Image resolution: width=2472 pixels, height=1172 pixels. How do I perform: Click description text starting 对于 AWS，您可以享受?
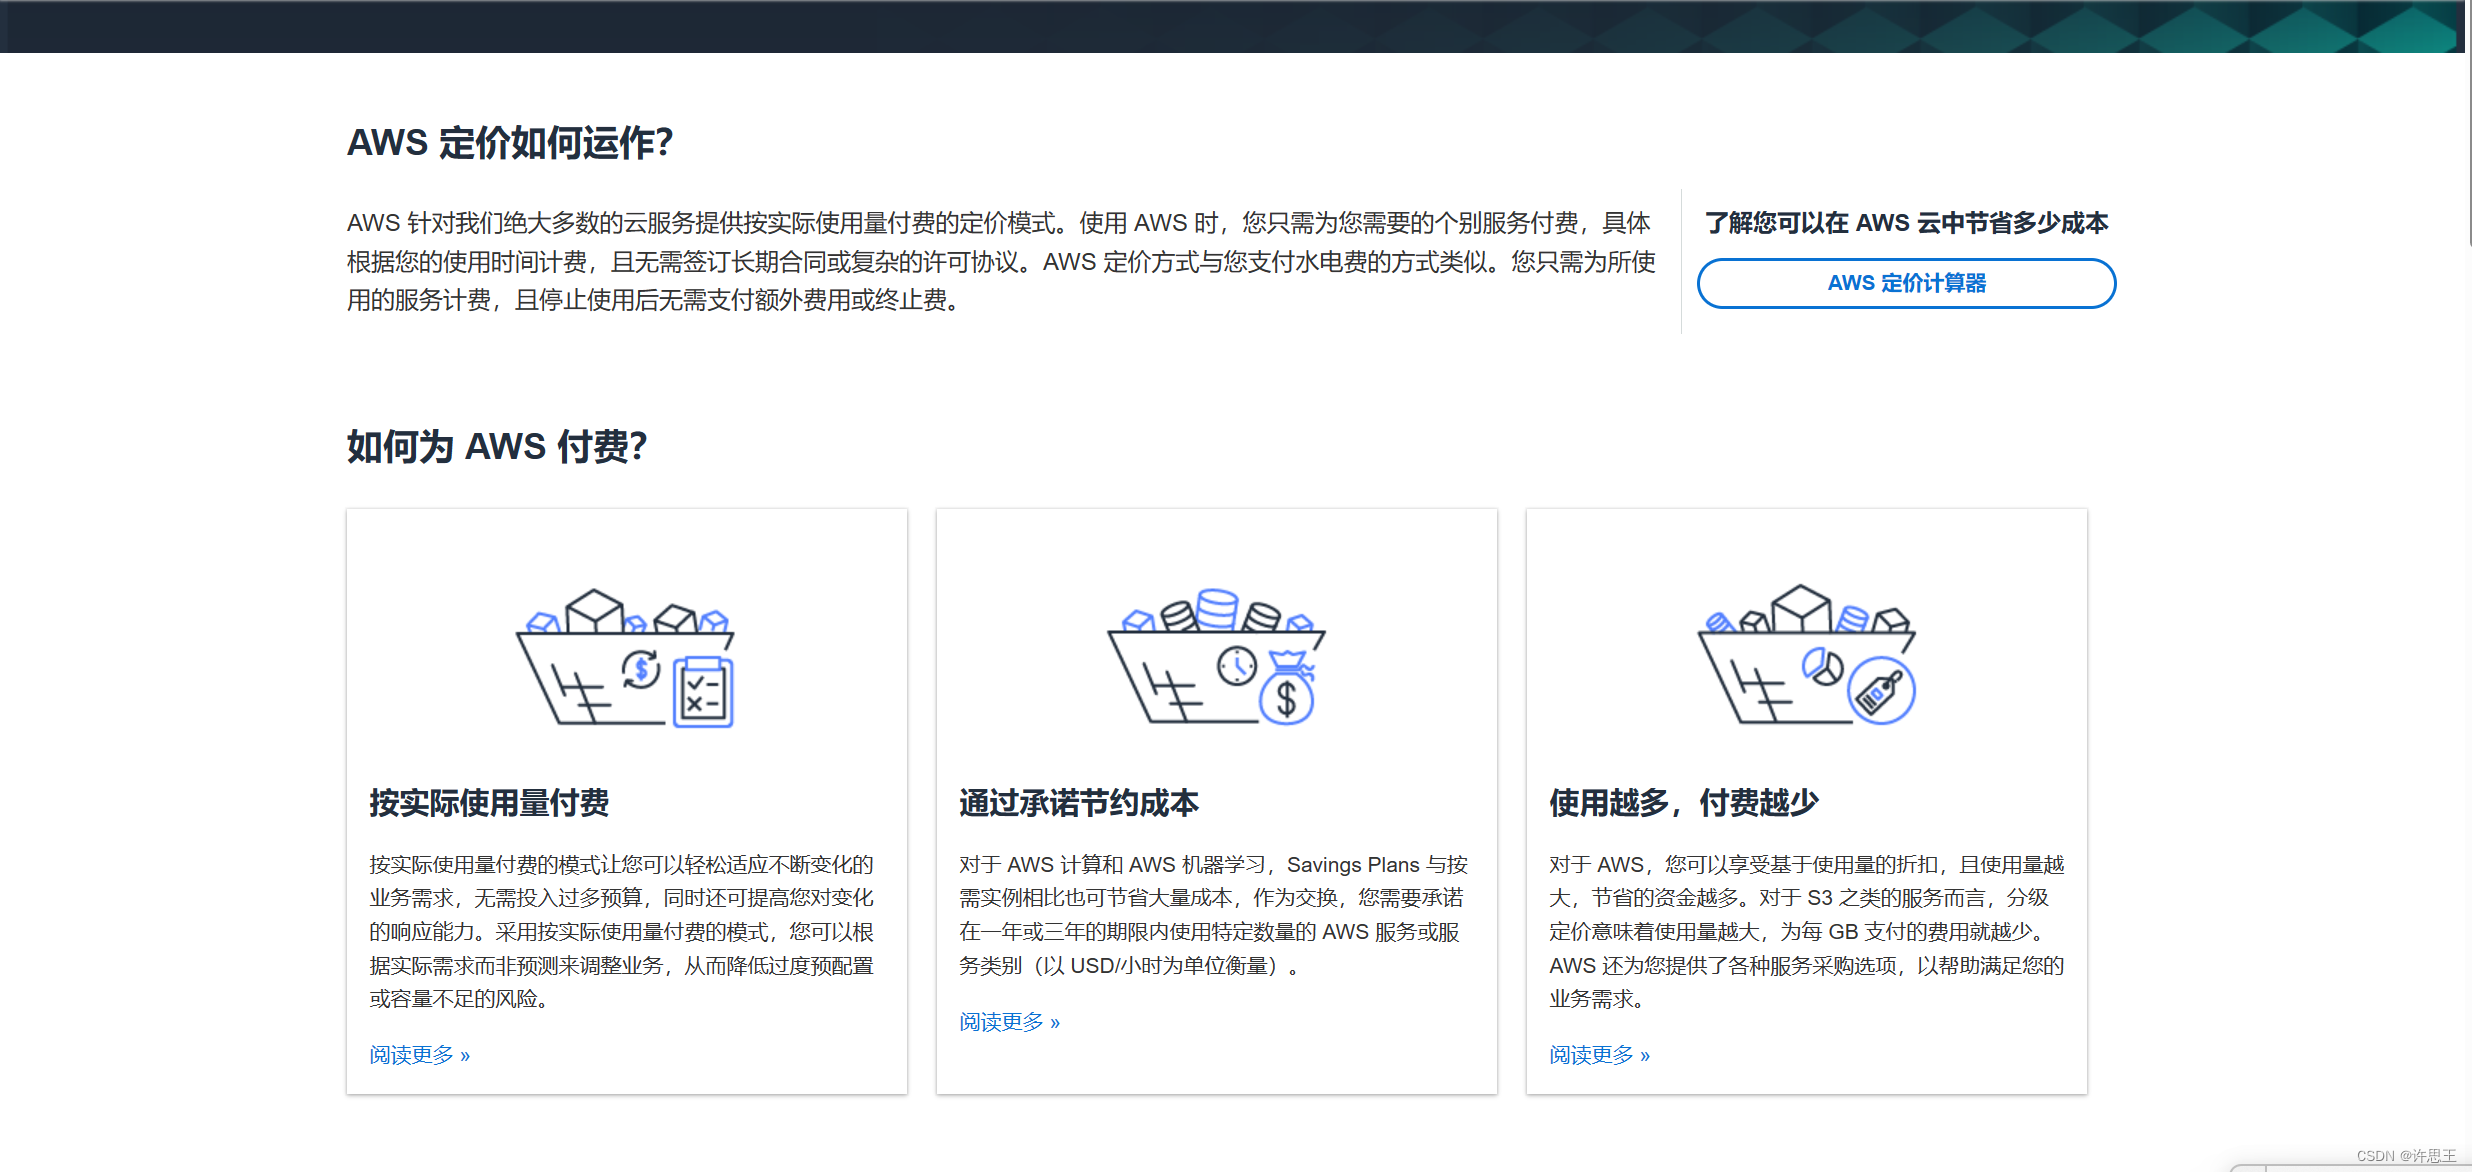pyautogui.click(x=1807, y=931)
